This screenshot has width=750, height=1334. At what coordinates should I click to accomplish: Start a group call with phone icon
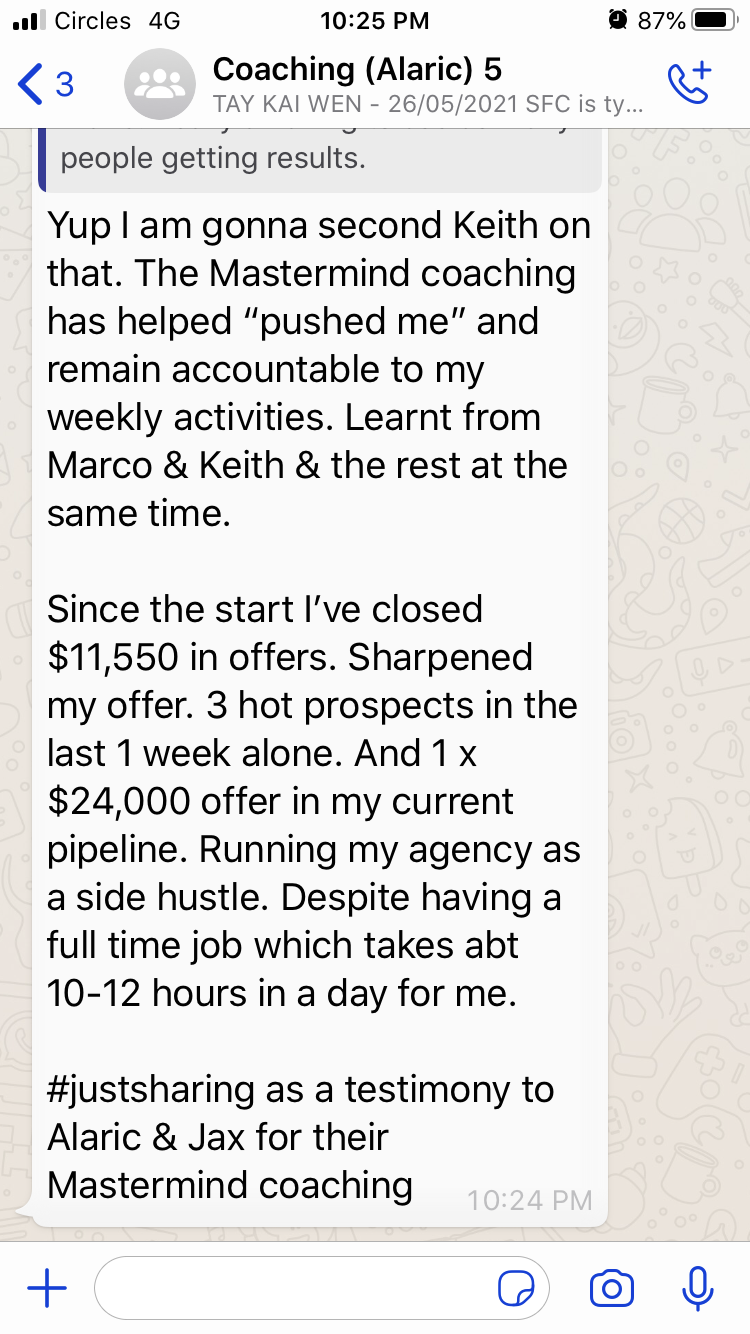tap(688, 84)
